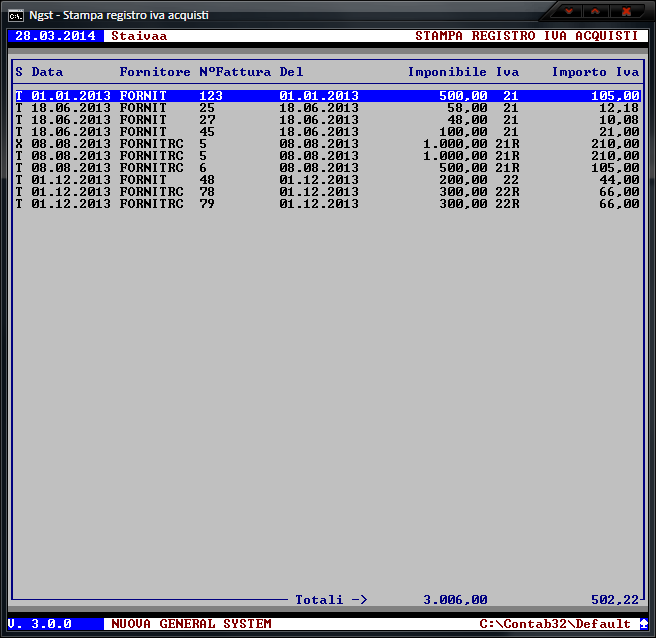The height and width of the screenshot is (638, 656).
Task: Click the console icon in the title bar
Action: [16, 14]
